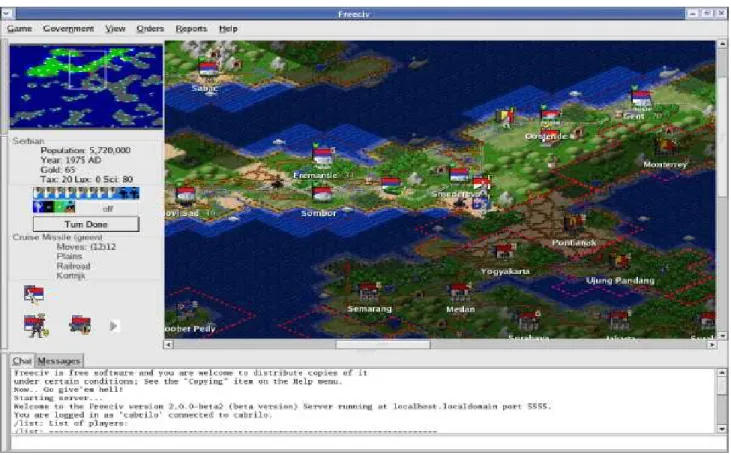The height and width of the screenshot is (455, 731).
Task: Click the Yogyakarta city icon
Action: click(505, 252)
